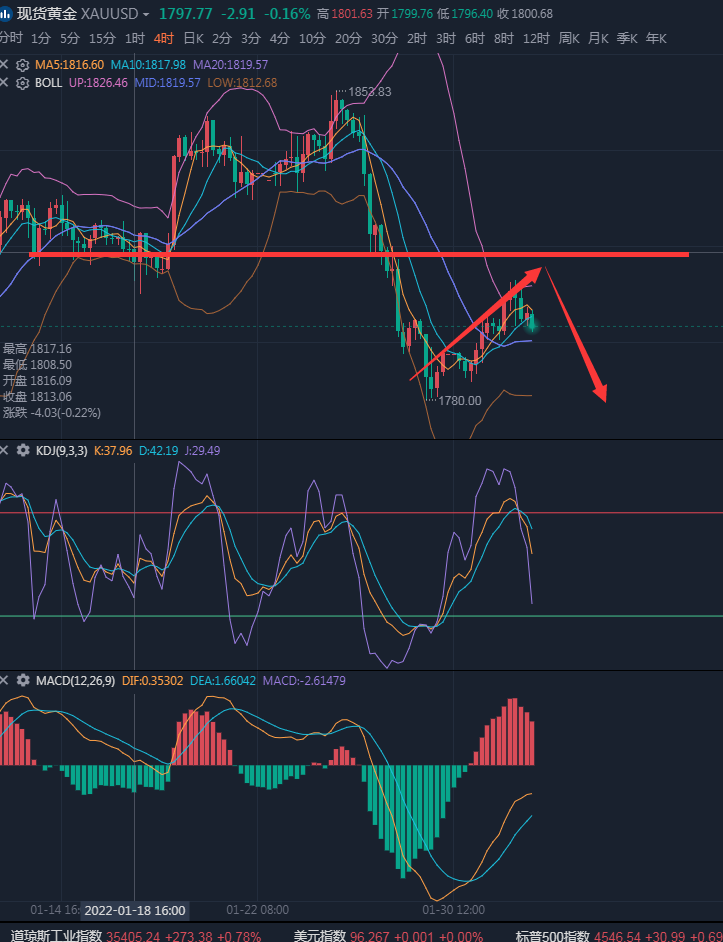
Task: Select the 15分 timeframe
Action: click(x=102, y=38)
